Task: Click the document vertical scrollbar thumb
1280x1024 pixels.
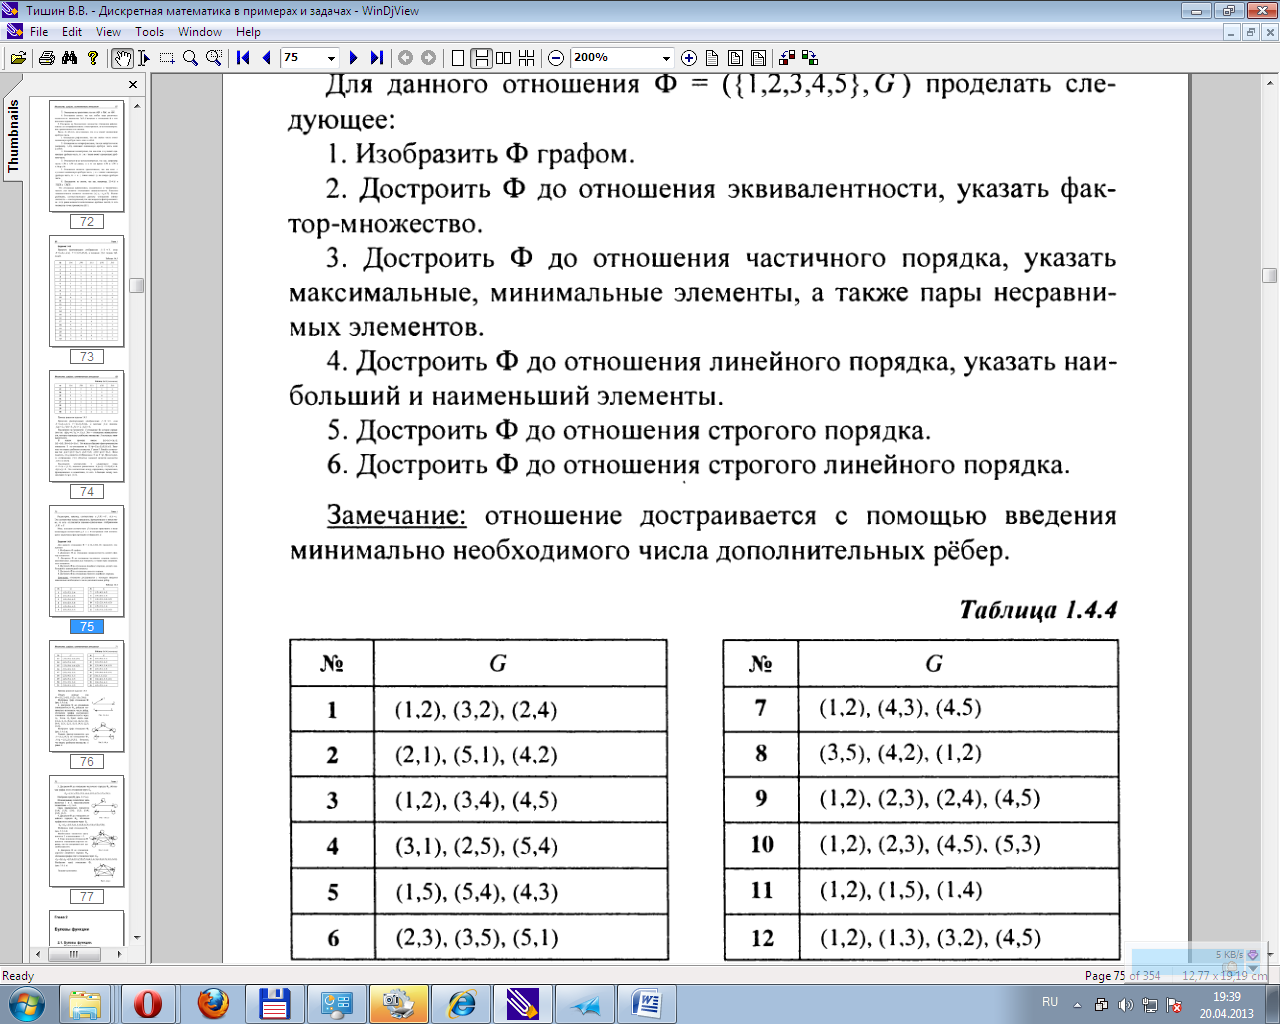Action: (1270, 275)
